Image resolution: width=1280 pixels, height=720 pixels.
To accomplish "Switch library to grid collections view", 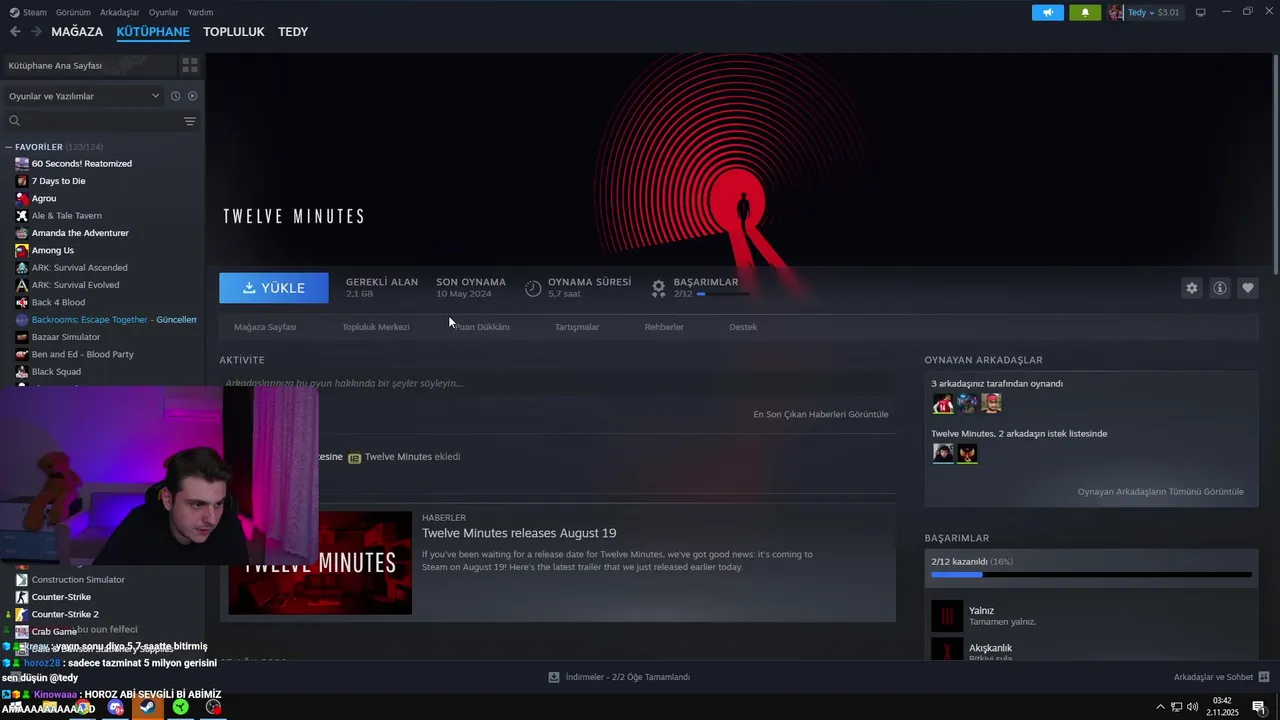I will pyautogui.click(x=189, y=65).
